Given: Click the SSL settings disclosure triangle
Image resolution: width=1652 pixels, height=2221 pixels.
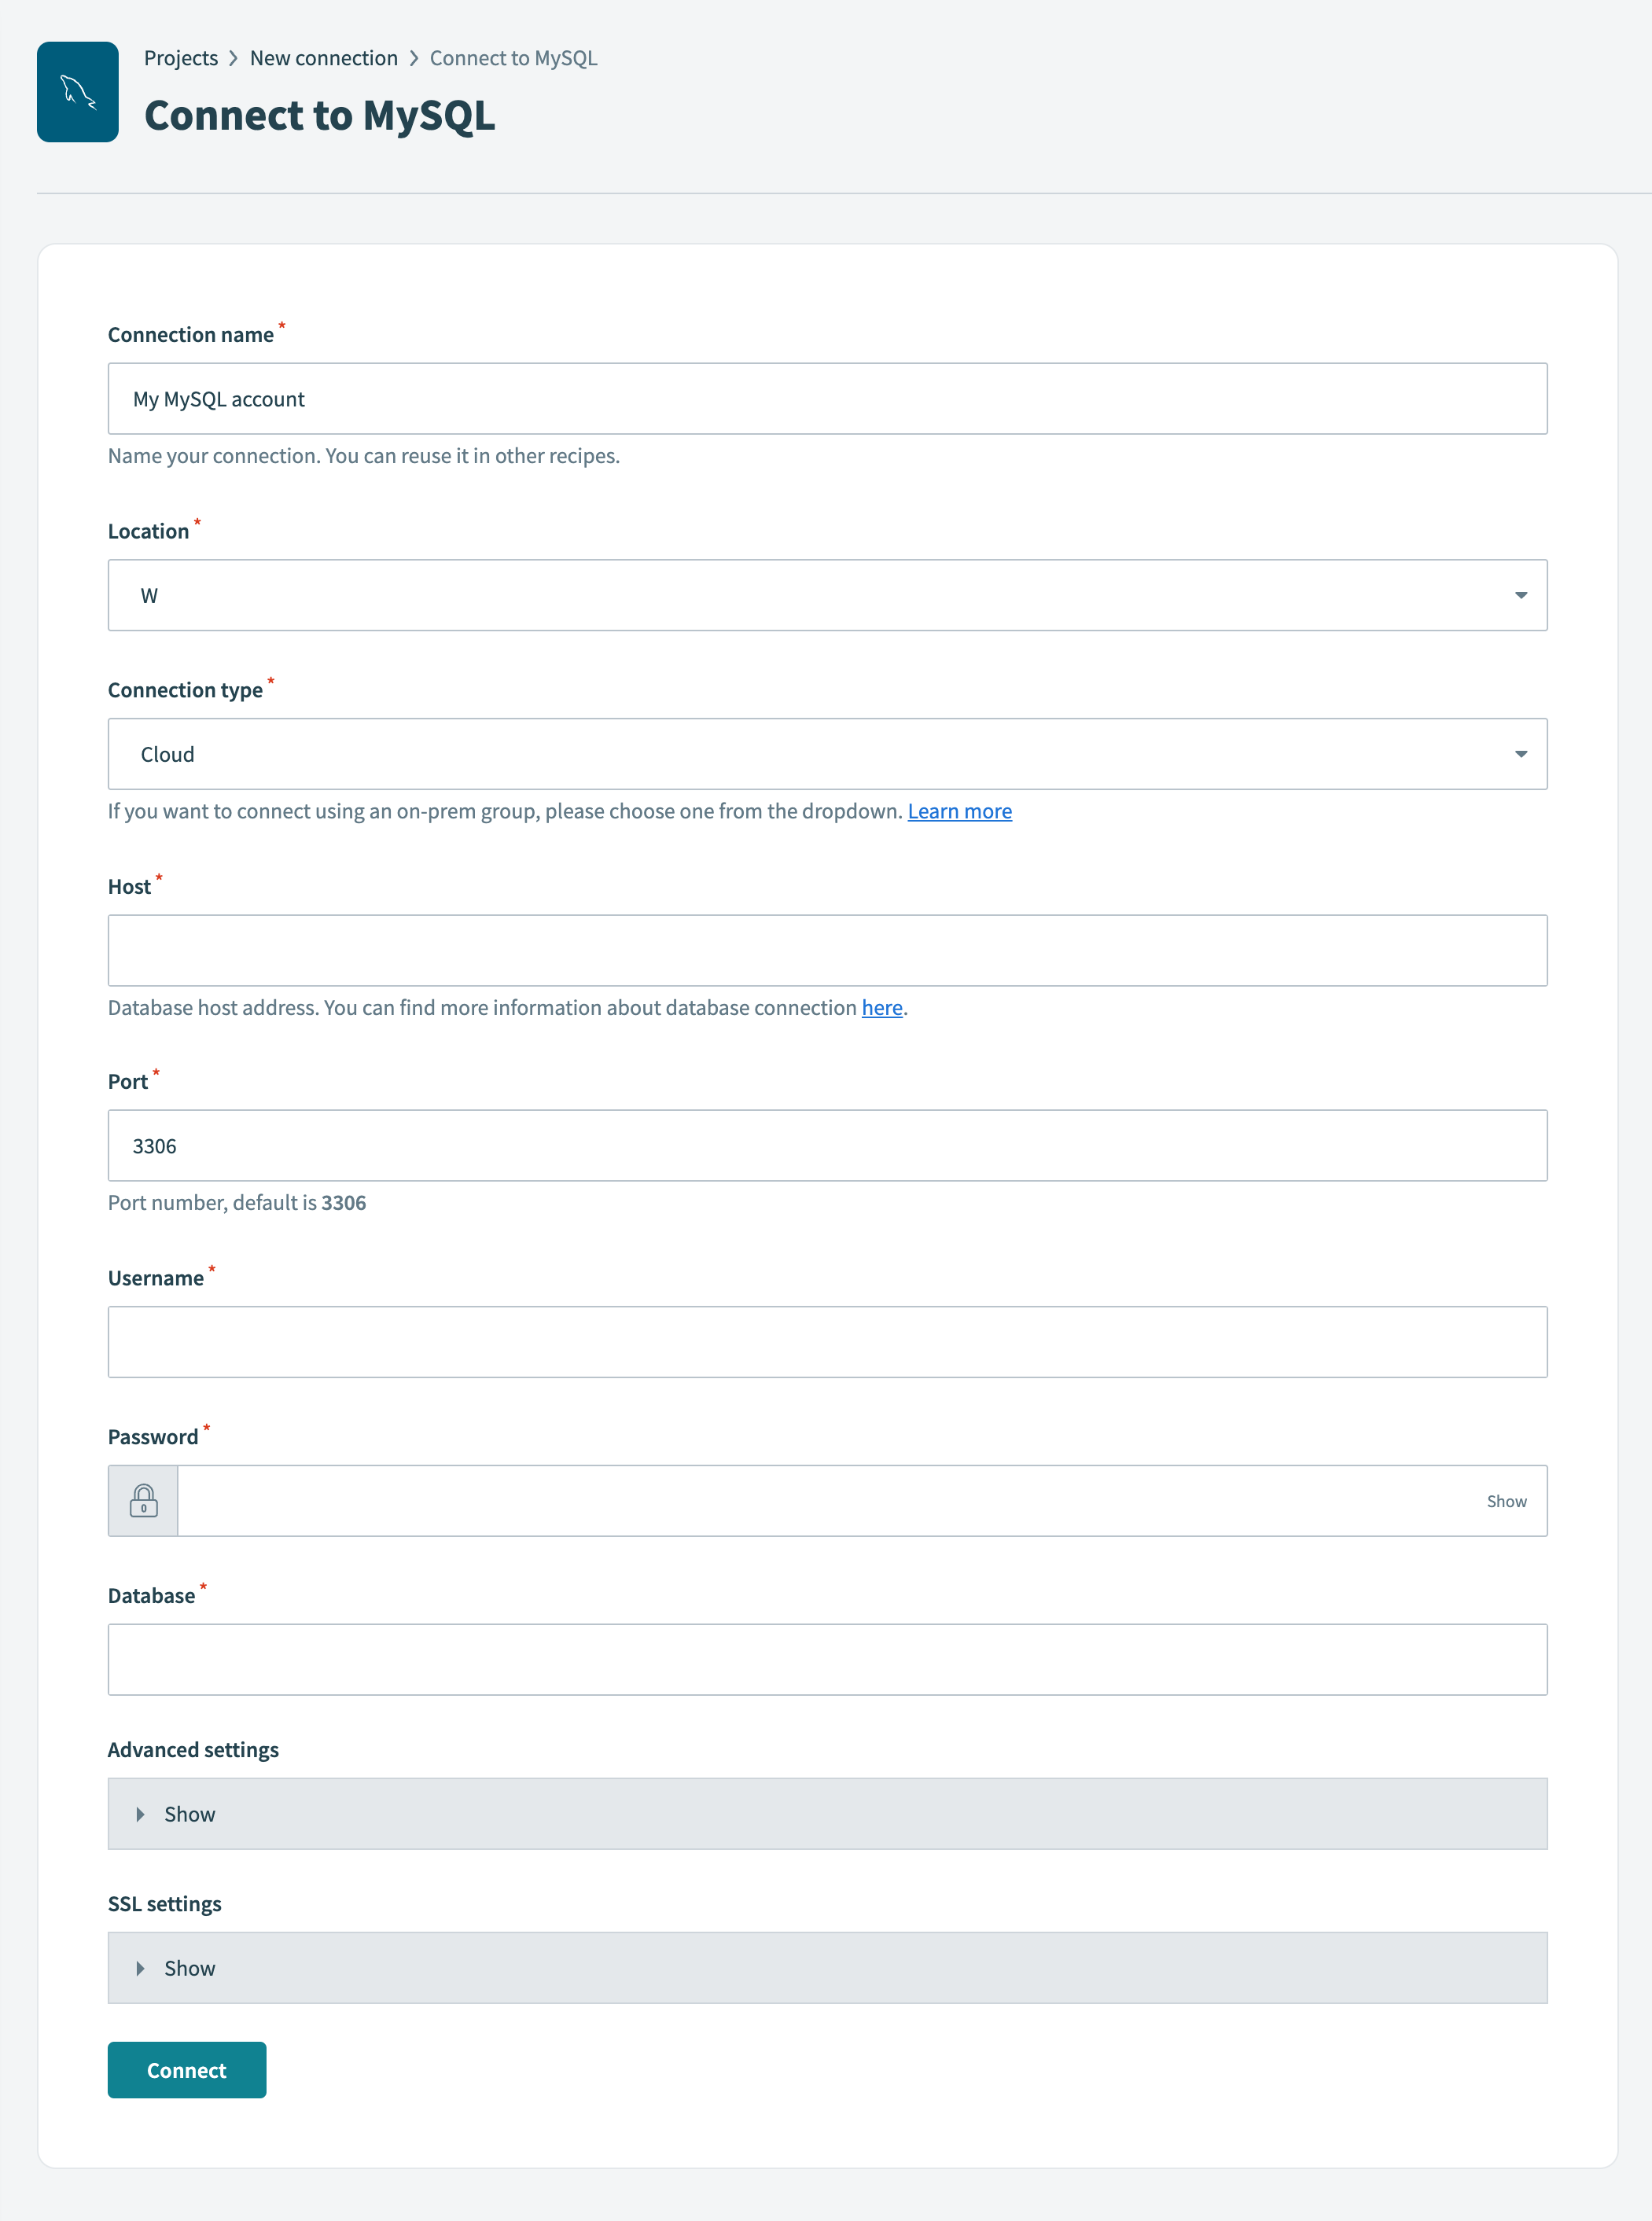Looking at the screenshot, I should click(140, 1967).
